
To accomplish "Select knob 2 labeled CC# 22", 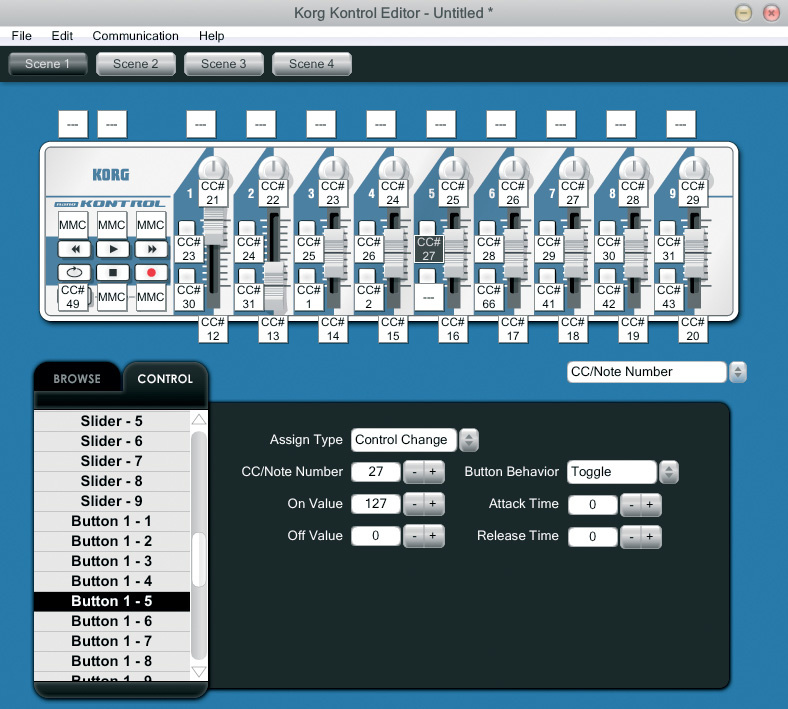I will pos(273,193).
